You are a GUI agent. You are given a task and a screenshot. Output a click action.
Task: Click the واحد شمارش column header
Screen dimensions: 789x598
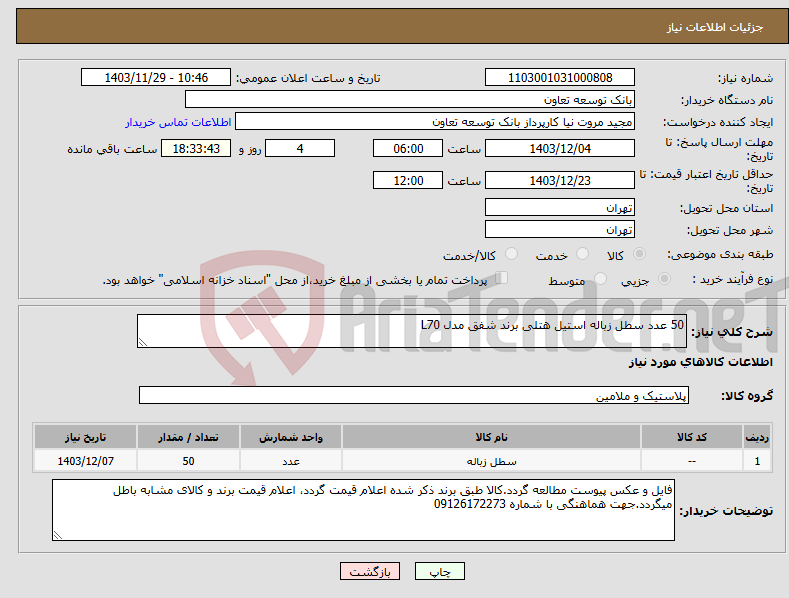coord(291,437)
